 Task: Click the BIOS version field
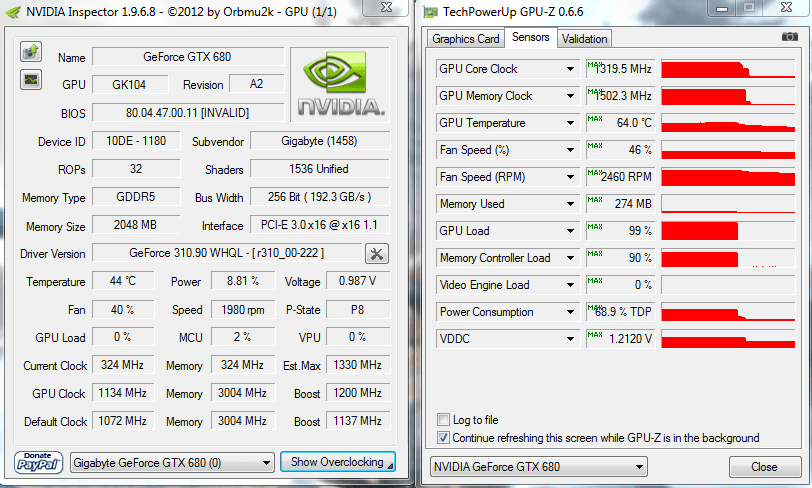tap(188, 113)
